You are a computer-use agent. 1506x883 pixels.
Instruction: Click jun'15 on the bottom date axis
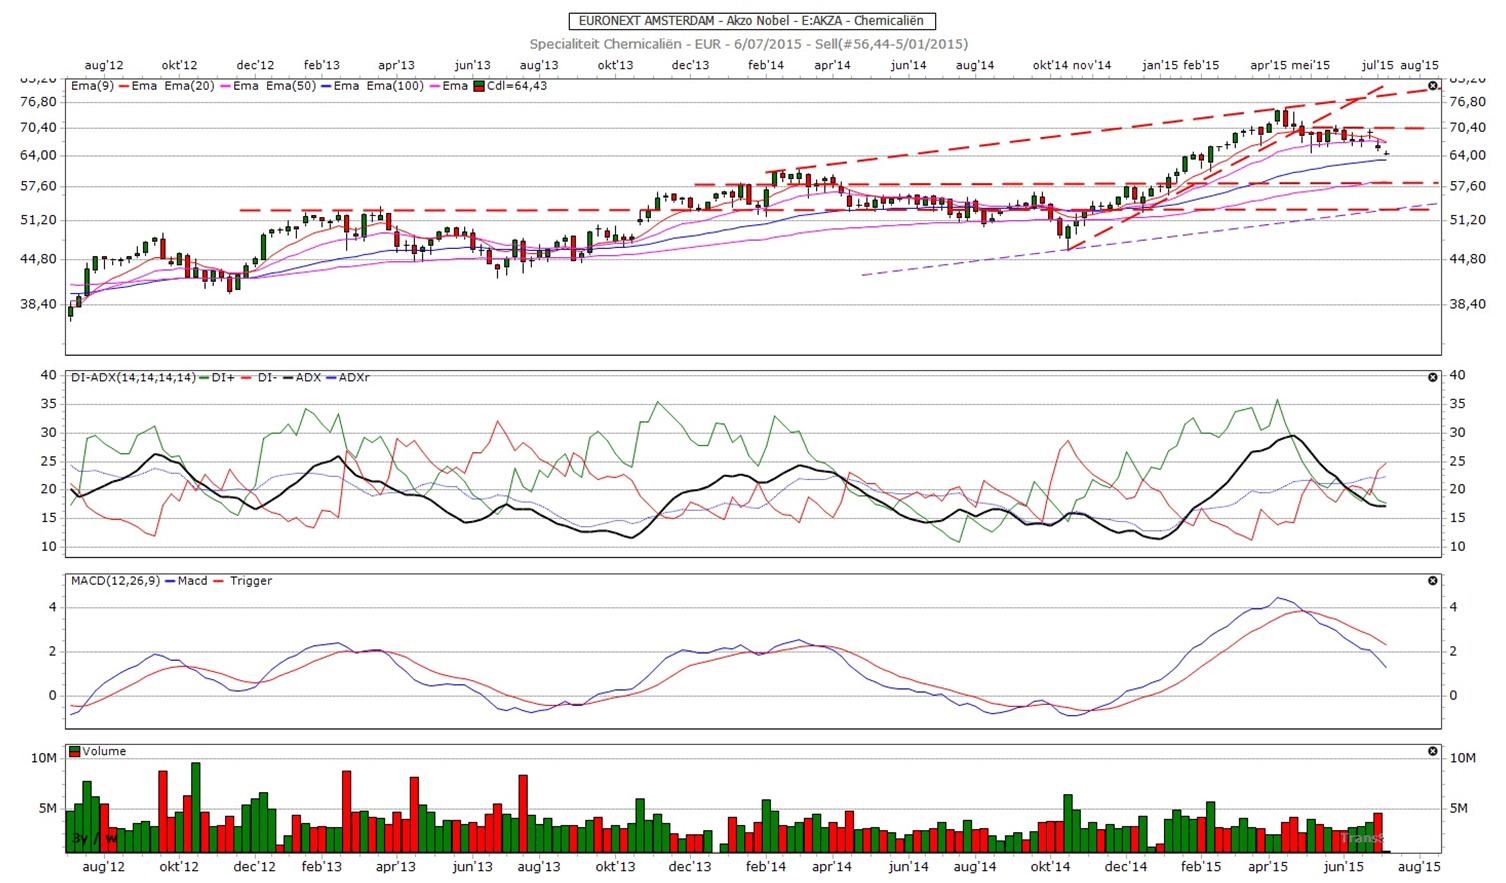[x=1344, y=867]
